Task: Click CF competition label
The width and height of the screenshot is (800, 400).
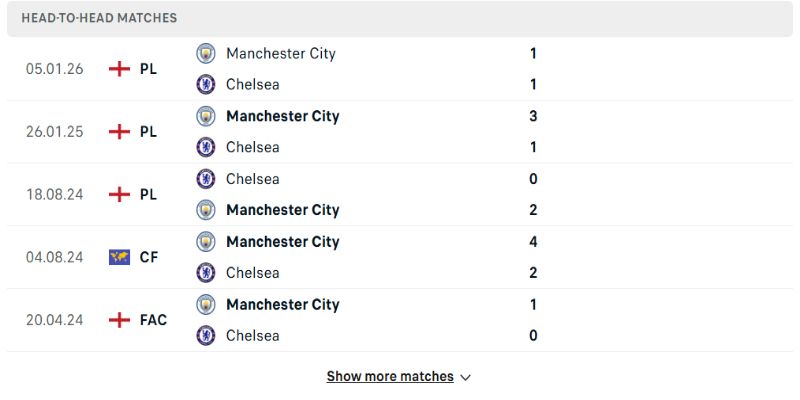Action: click(148, 257)
